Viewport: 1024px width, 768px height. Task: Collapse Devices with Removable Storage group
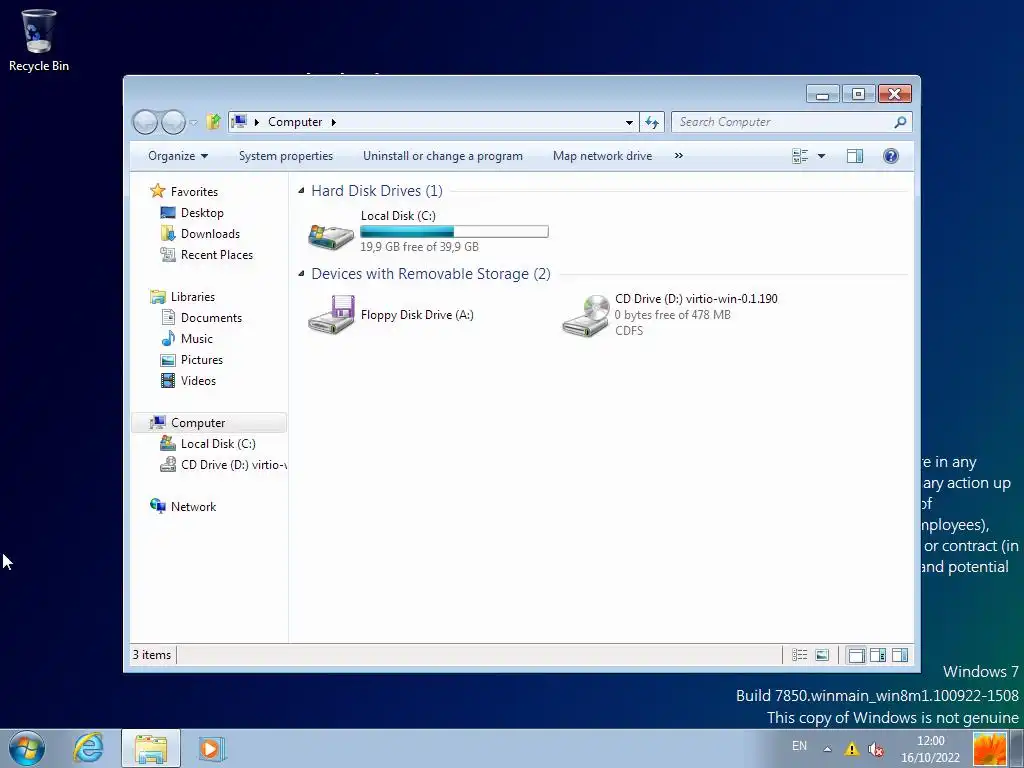tap(301, 274)
